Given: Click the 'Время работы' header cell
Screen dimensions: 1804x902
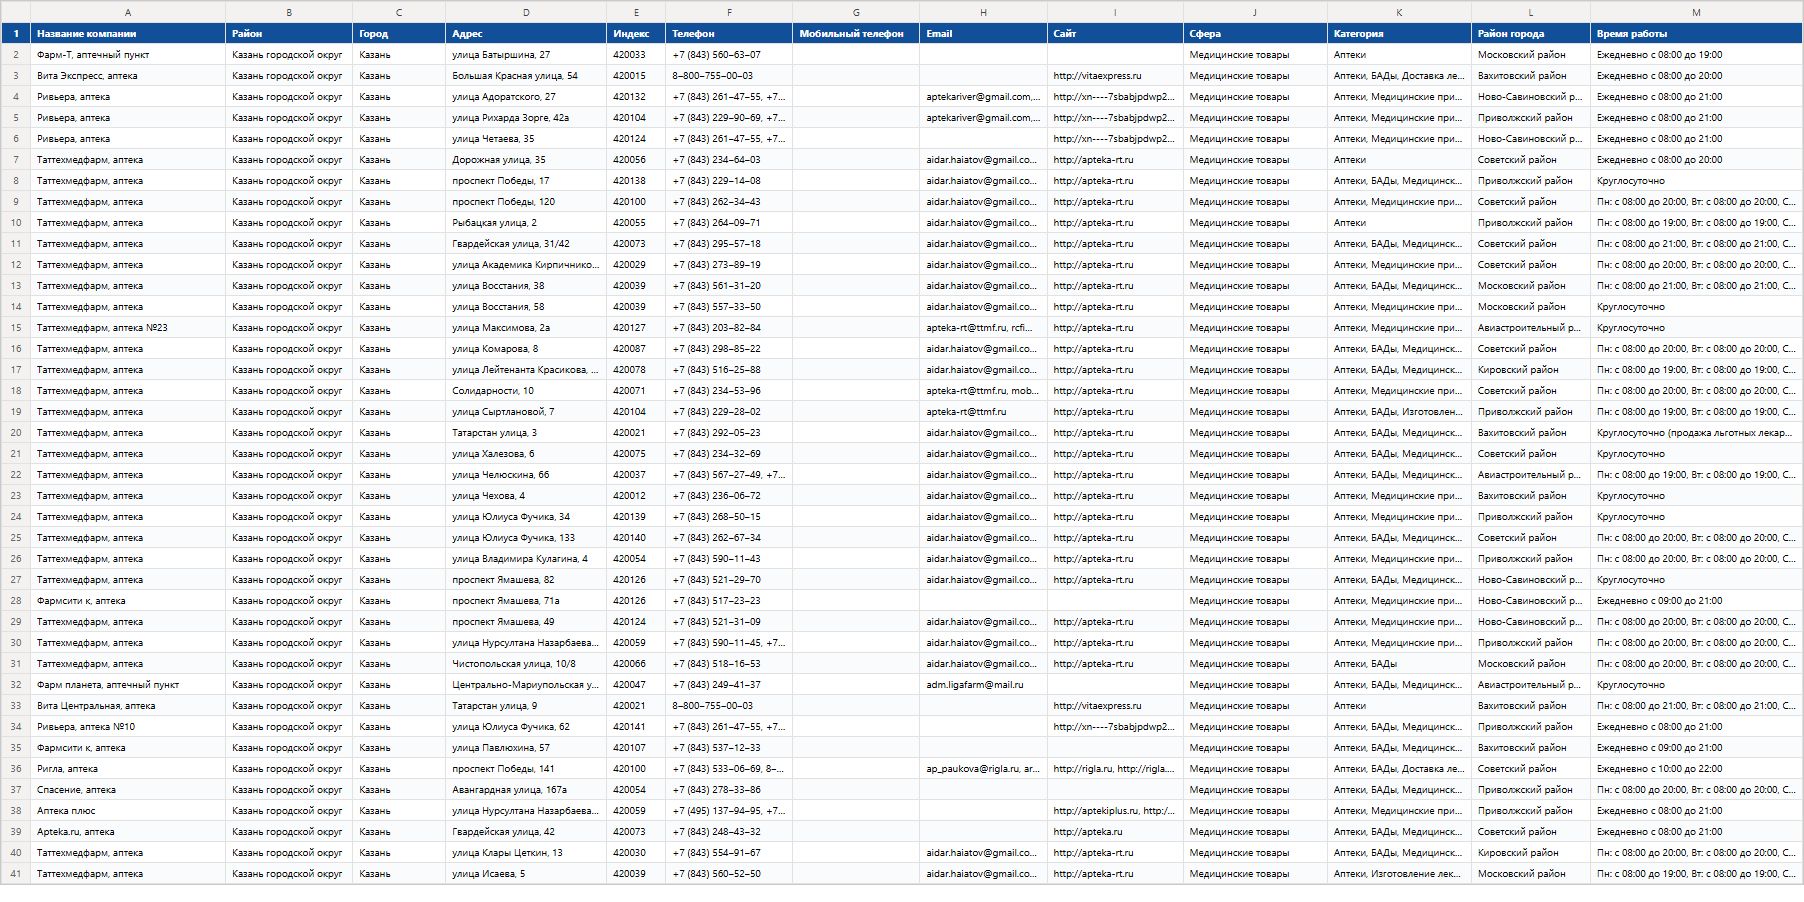Looking at the screenshot, I should 1696,33.
